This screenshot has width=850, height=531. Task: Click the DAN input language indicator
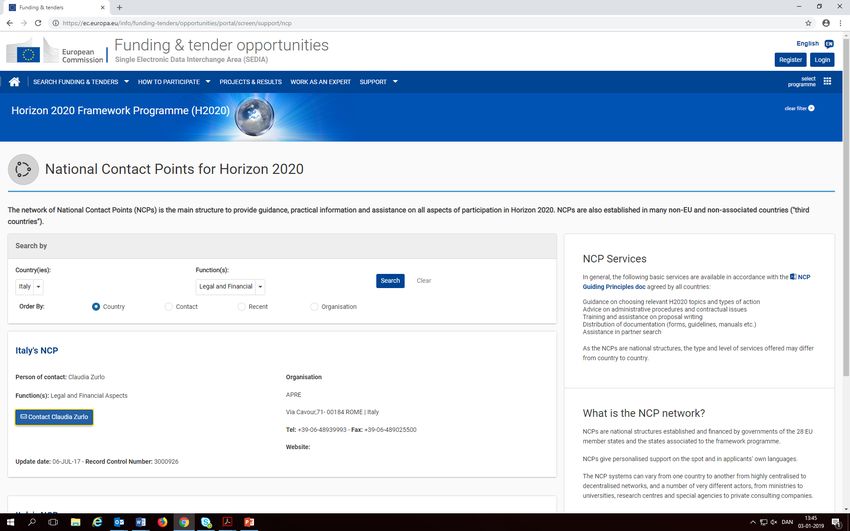(787, 522)
